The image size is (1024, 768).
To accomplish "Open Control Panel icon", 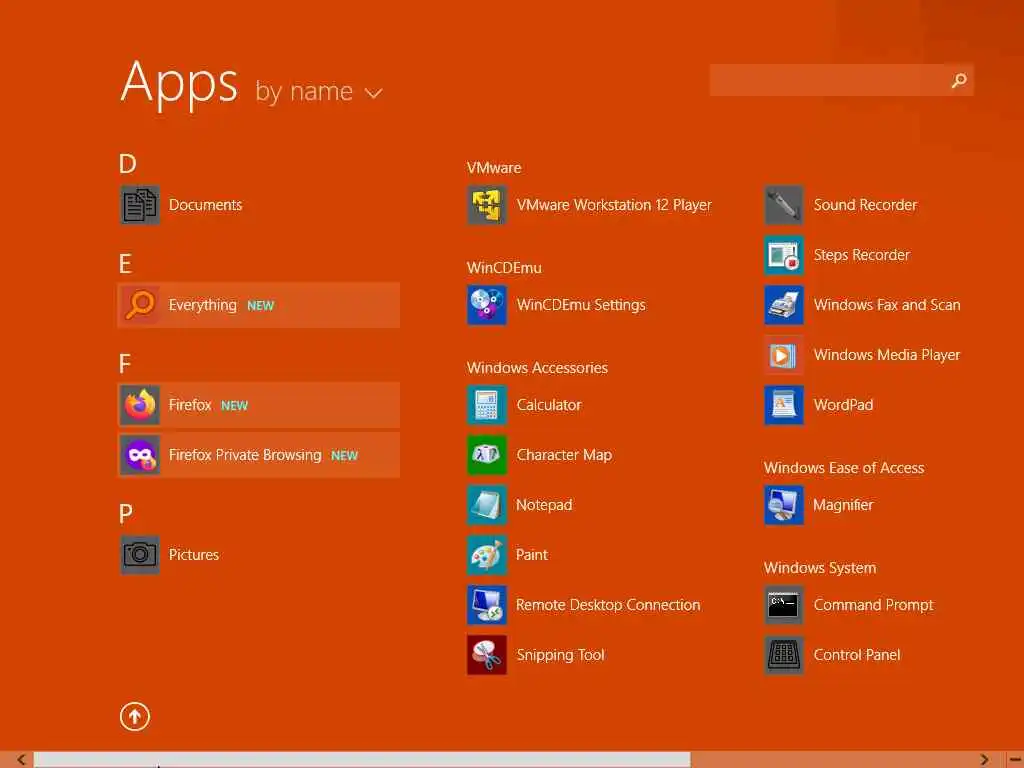I will 784,655.
